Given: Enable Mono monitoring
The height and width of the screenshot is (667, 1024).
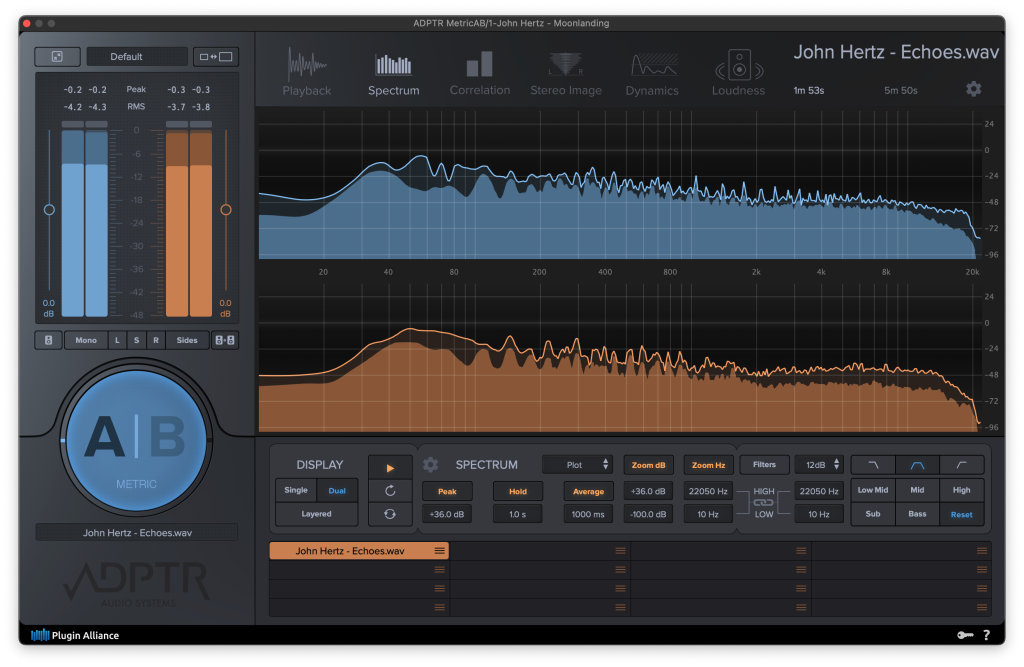Looking at the screenshot, I should point(86,340).
